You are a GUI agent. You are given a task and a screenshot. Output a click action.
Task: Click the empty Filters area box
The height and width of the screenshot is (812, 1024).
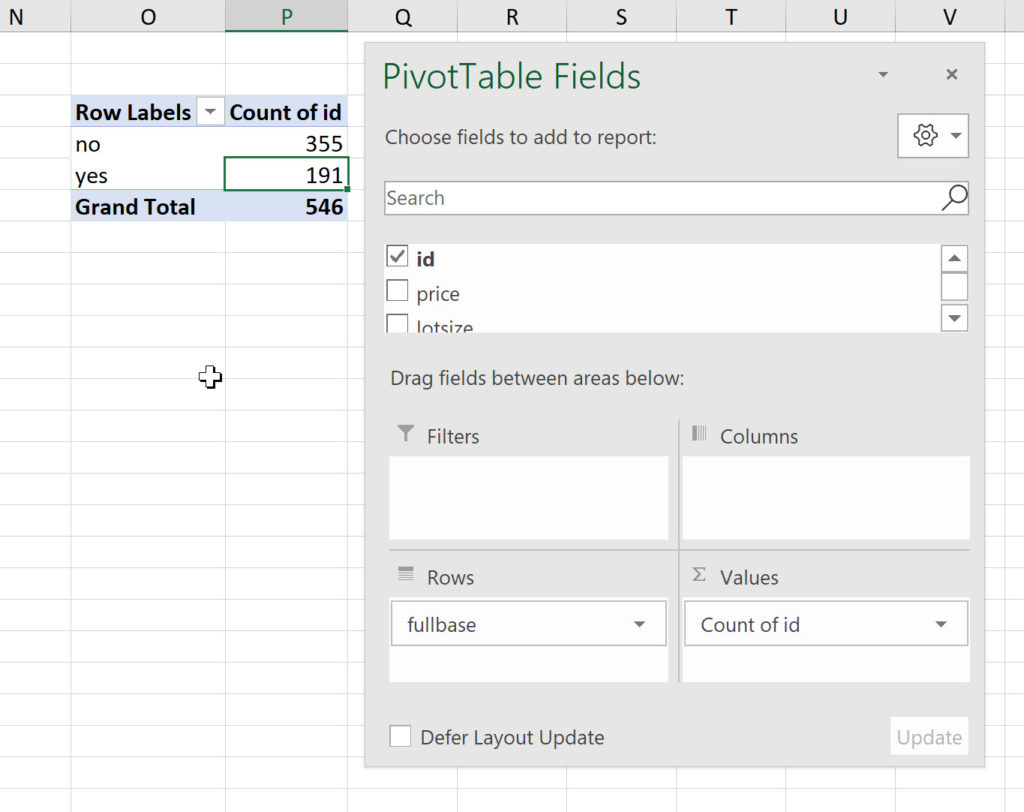[x=528, y=497]
